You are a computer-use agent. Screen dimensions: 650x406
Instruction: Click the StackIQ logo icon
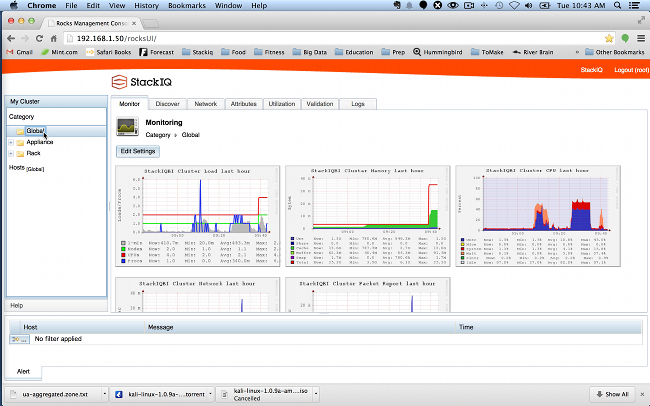point(119,82)
